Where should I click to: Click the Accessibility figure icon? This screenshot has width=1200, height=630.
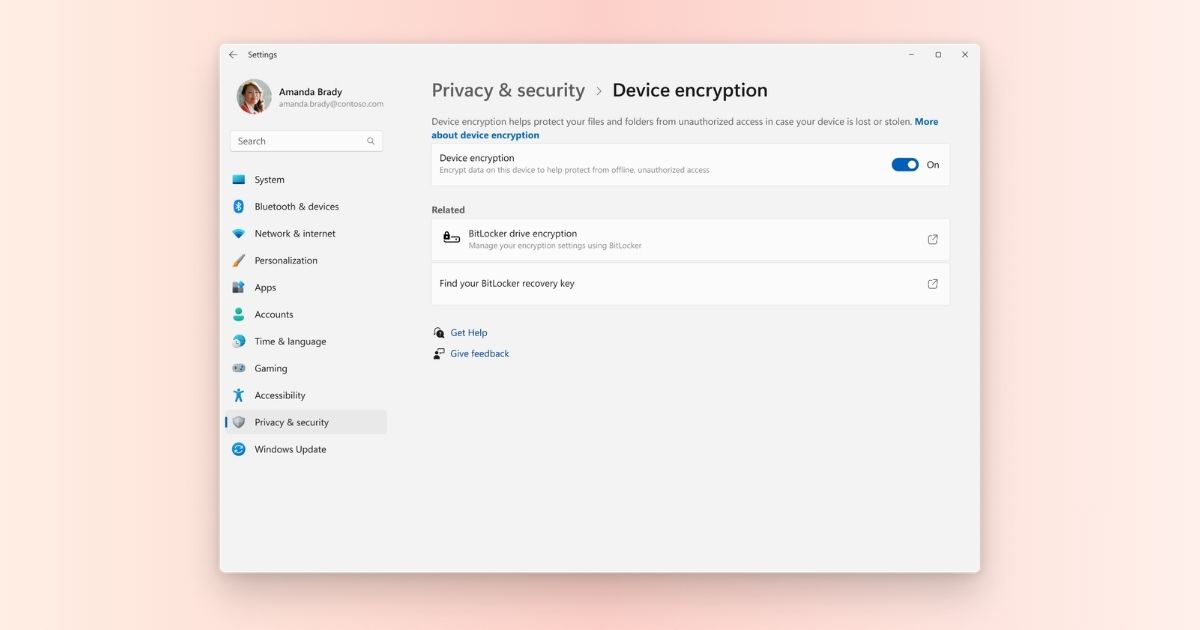tap(239, 395)
